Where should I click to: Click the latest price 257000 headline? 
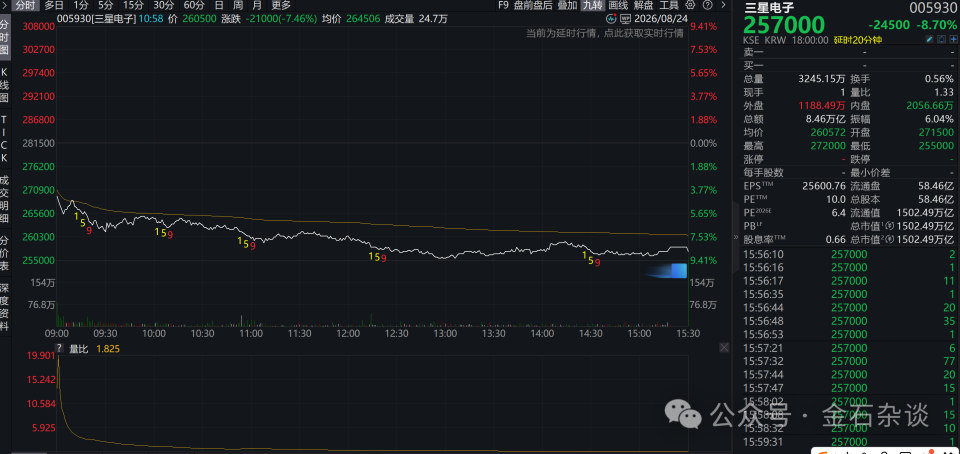[784, 25]
